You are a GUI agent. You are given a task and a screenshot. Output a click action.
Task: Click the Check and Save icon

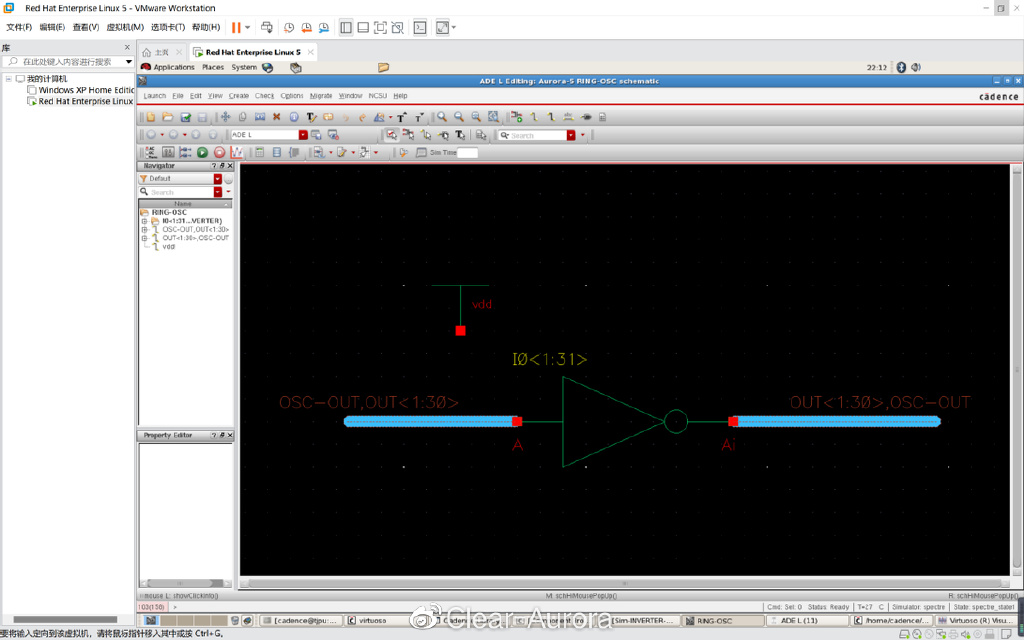[x=185, y=117]
